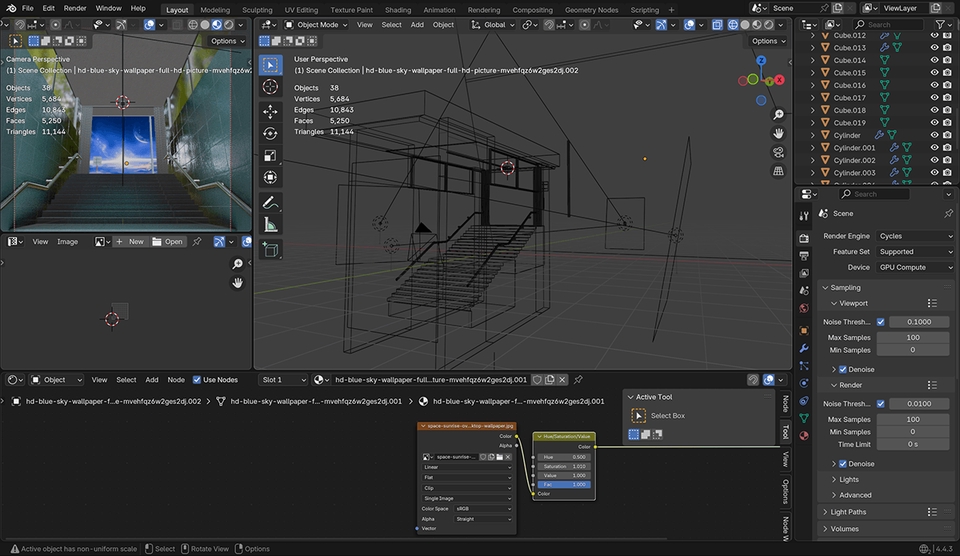
Task: Open the Render menu in the top bar
Action: (x=75, y=8)
